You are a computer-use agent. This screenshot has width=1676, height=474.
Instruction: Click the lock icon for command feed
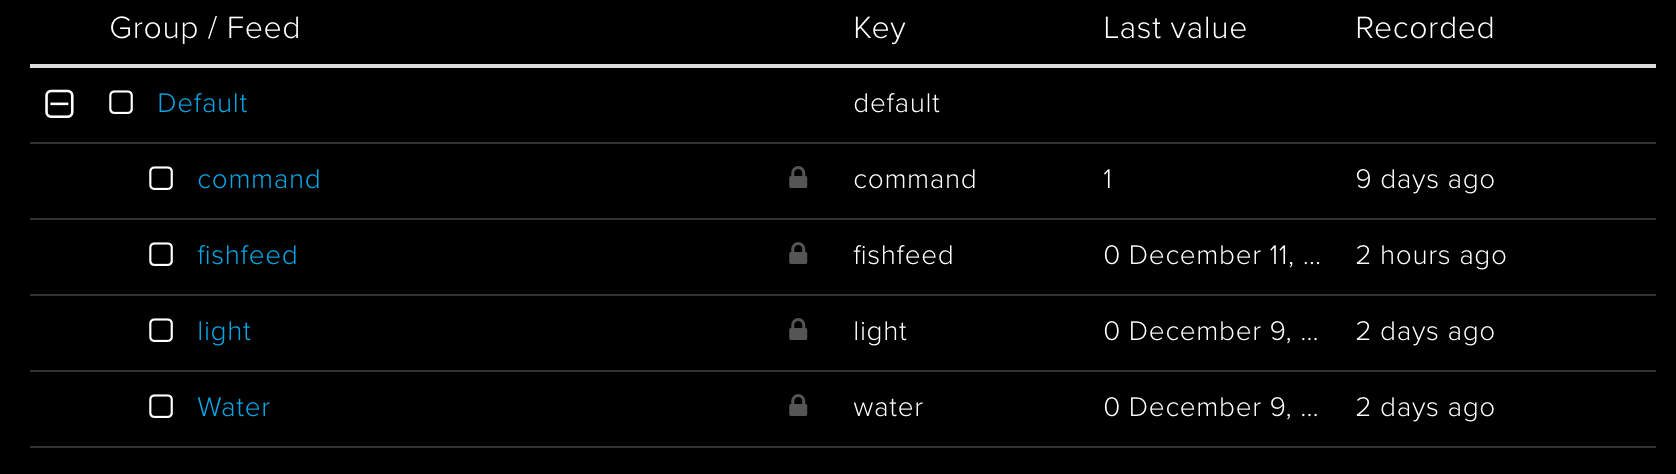(798, 178)
